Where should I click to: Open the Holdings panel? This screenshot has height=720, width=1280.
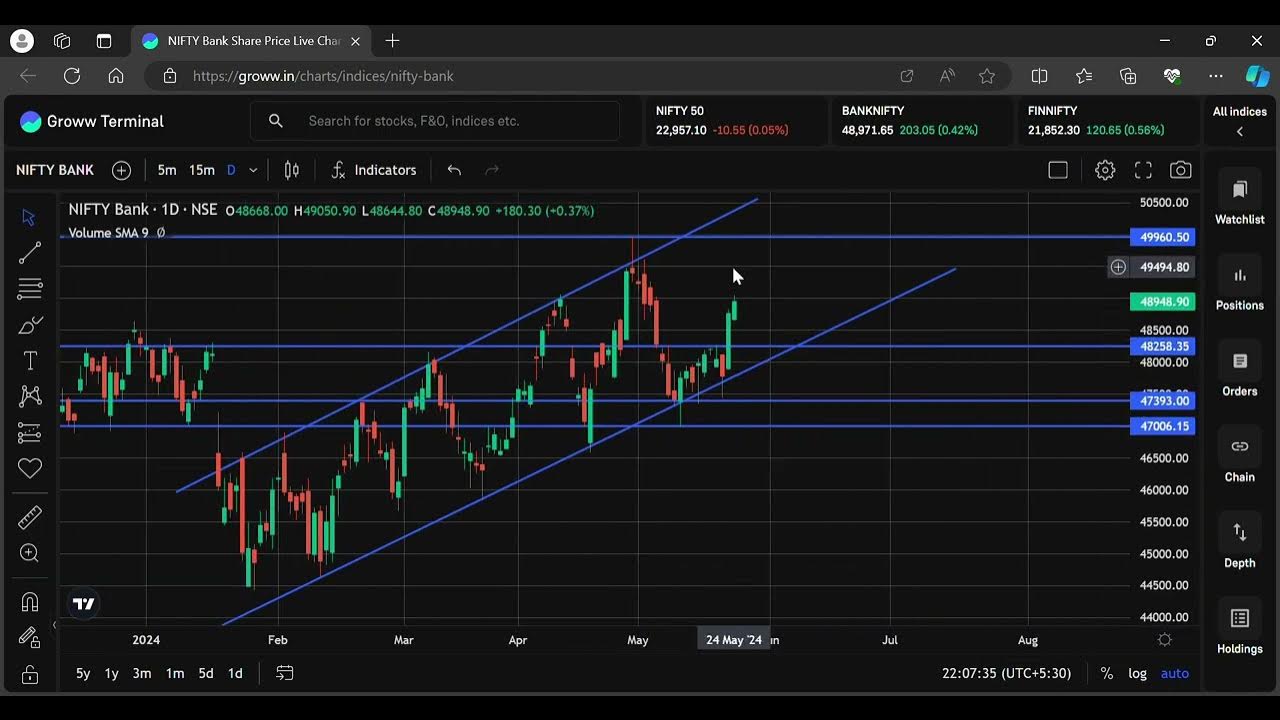tap(1240, 633)
